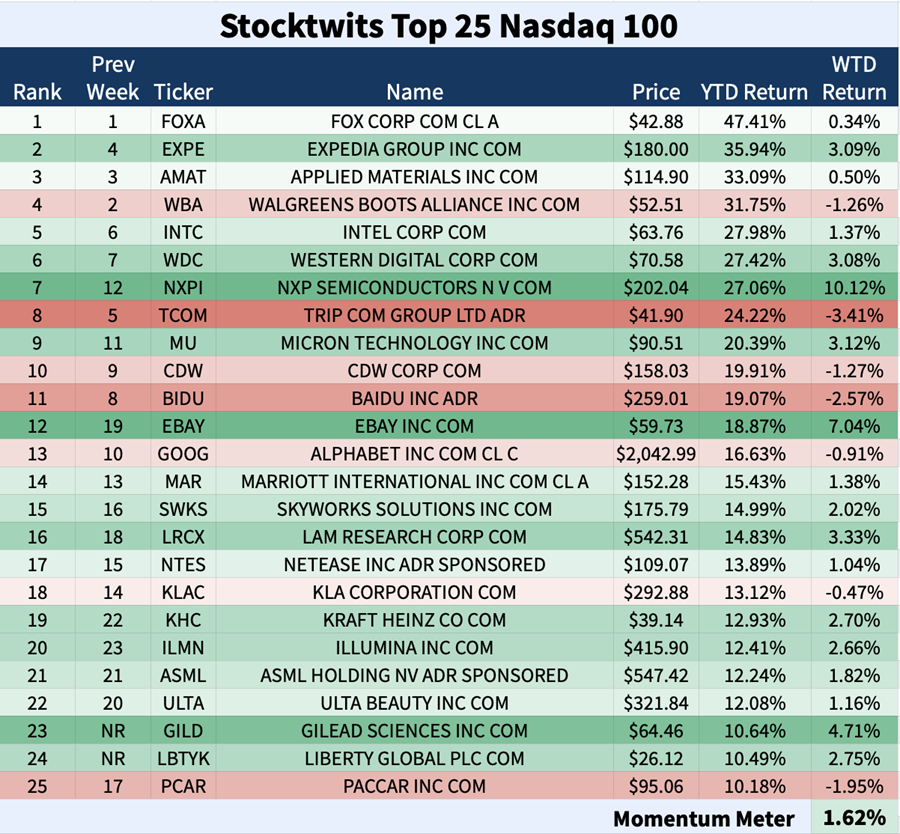Click NETEASE INC ADR SPONSORED name

[414, 565]
